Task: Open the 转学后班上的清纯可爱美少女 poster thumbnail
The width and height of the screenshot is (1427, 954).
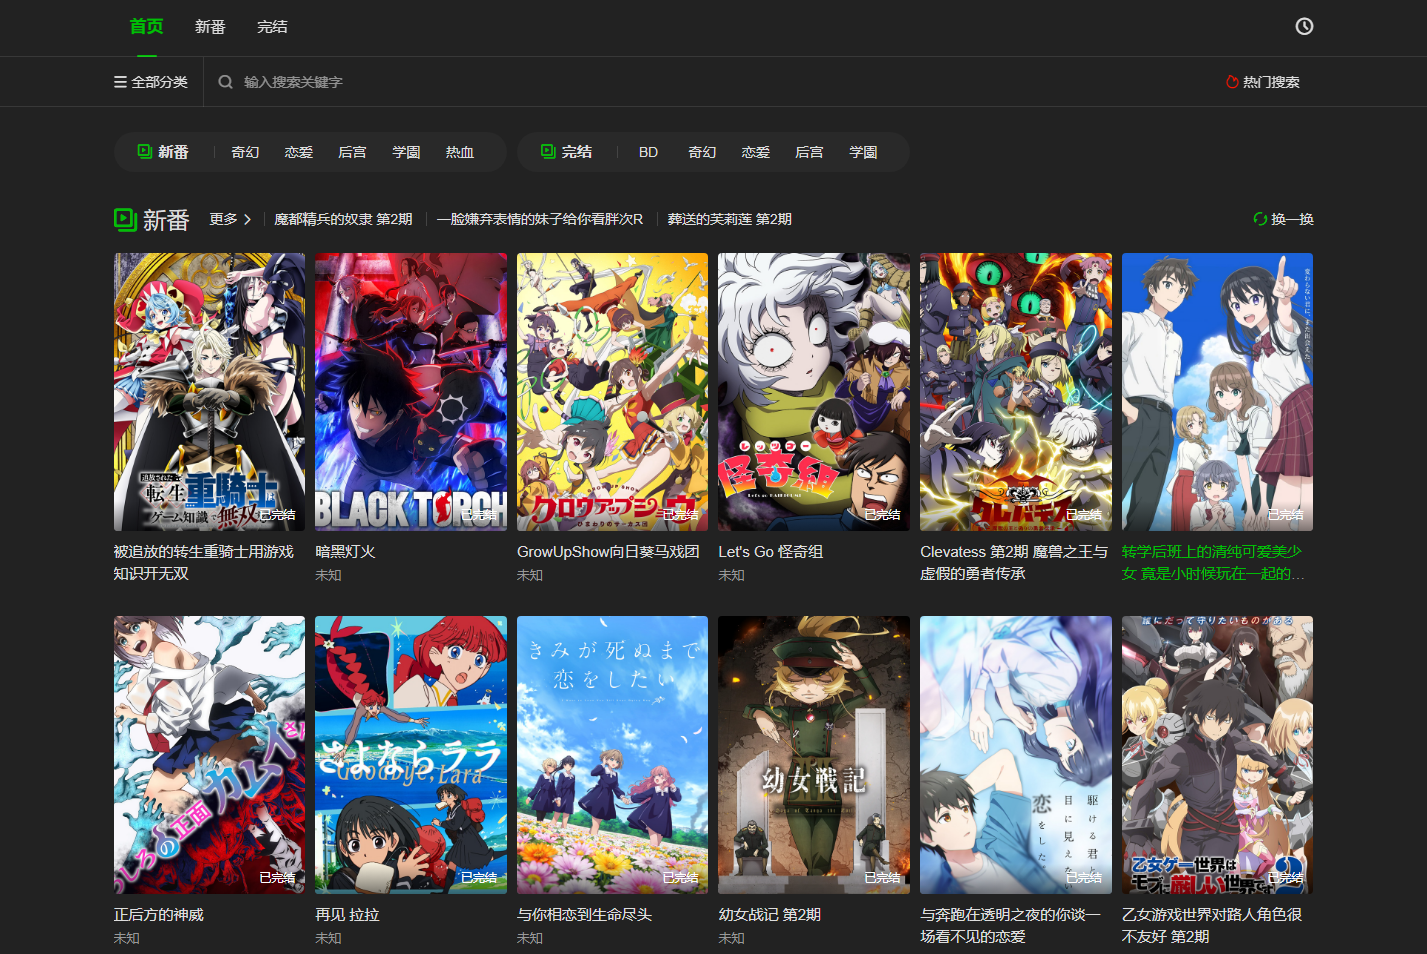Action: pyautogui.click(x=1217, y=392)
